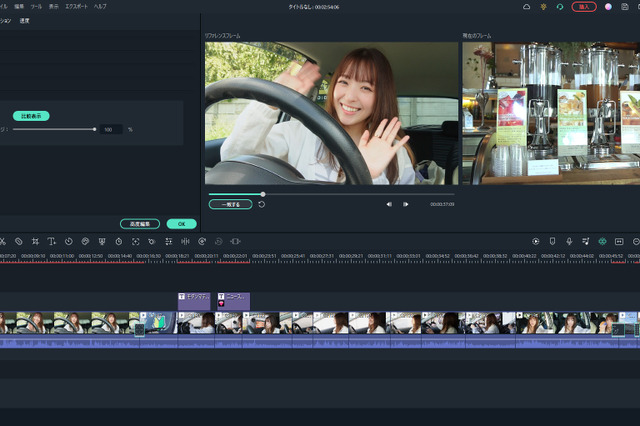
Task: Open the gradient profile avatar
Action: [x=608, y=7]
